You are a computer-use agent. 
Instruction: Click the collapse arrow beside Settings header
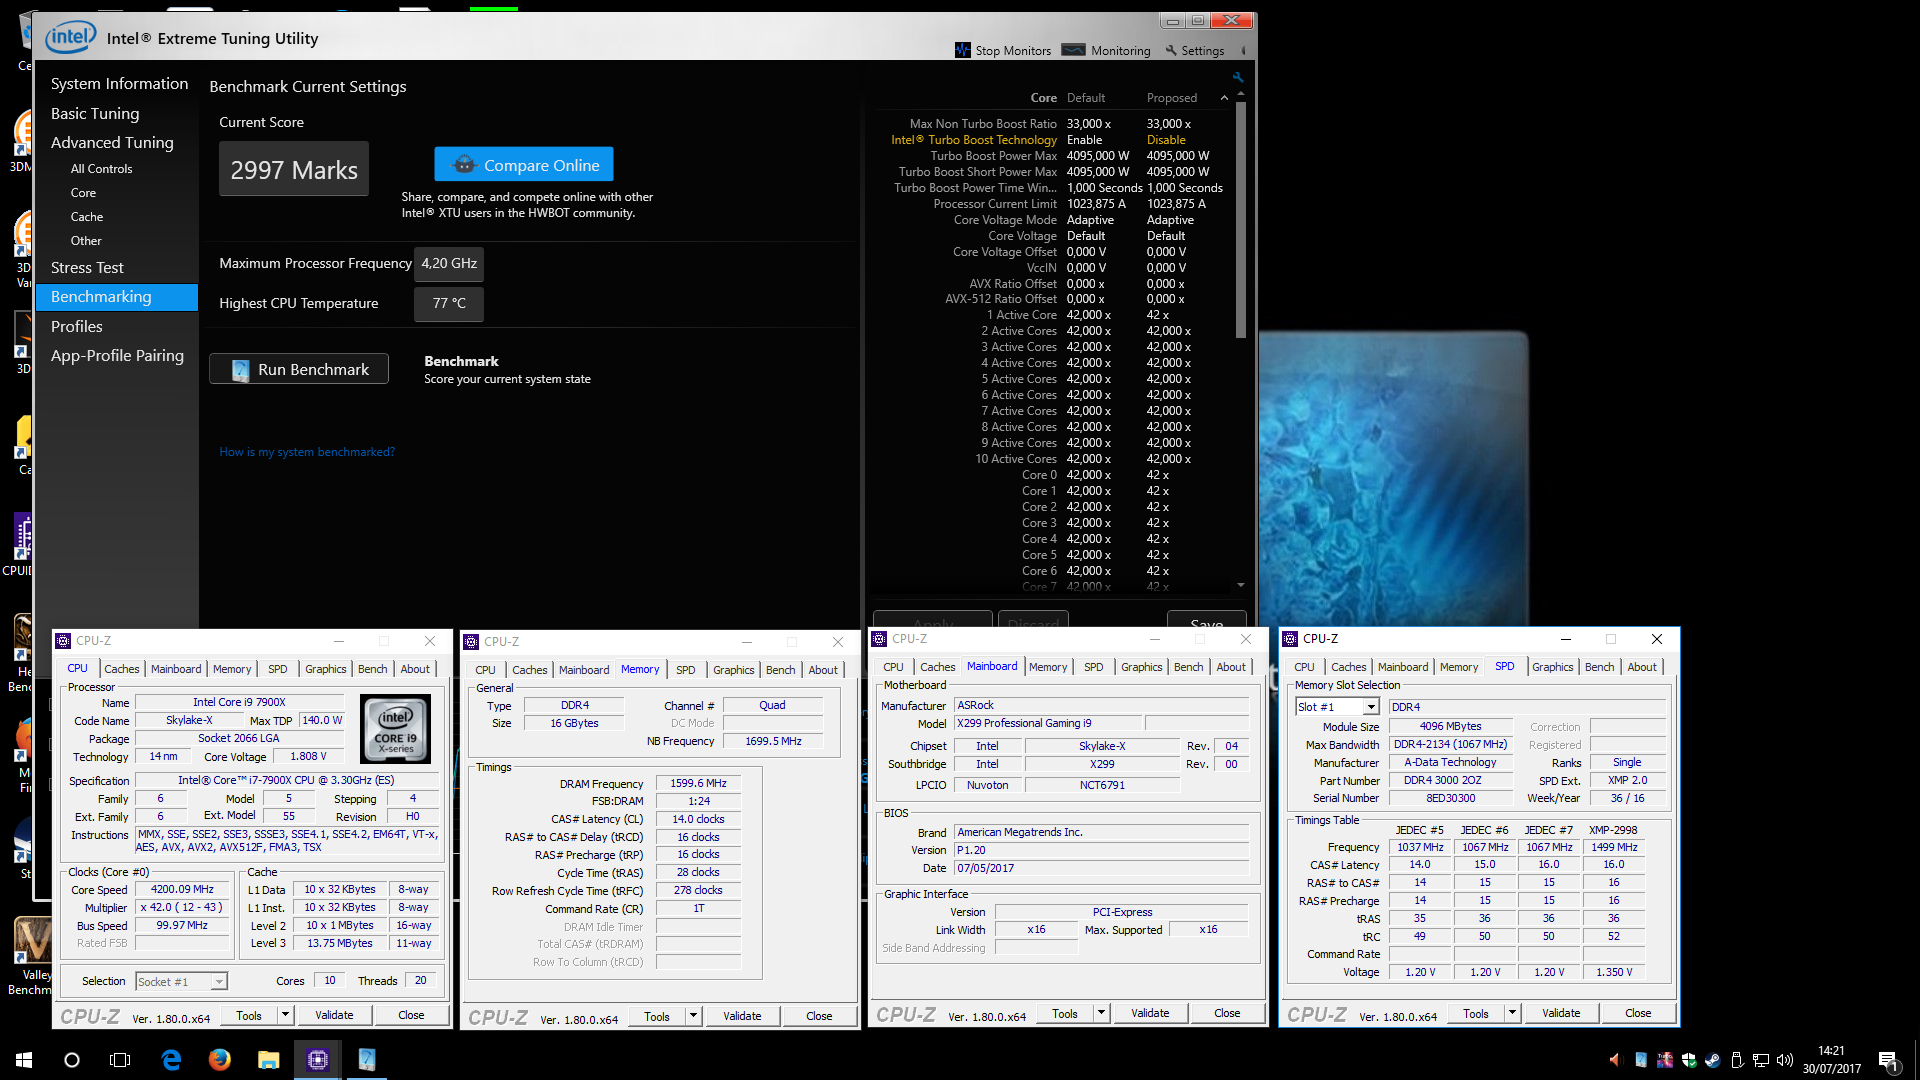point(1243,51)
